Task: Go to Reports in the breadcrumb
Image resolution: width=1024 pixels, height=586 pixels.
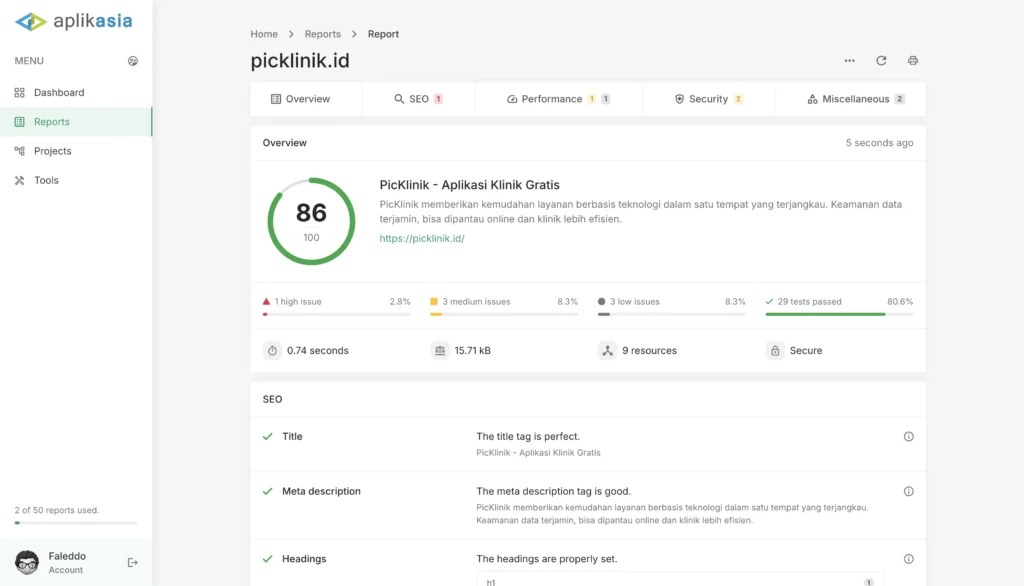Action: point(322,34)
